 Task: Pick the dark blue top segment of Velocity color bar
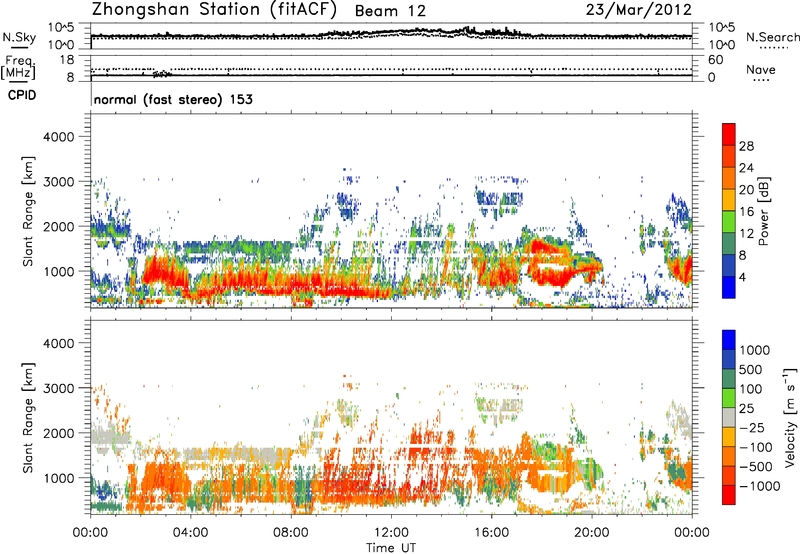click(729, 340)
